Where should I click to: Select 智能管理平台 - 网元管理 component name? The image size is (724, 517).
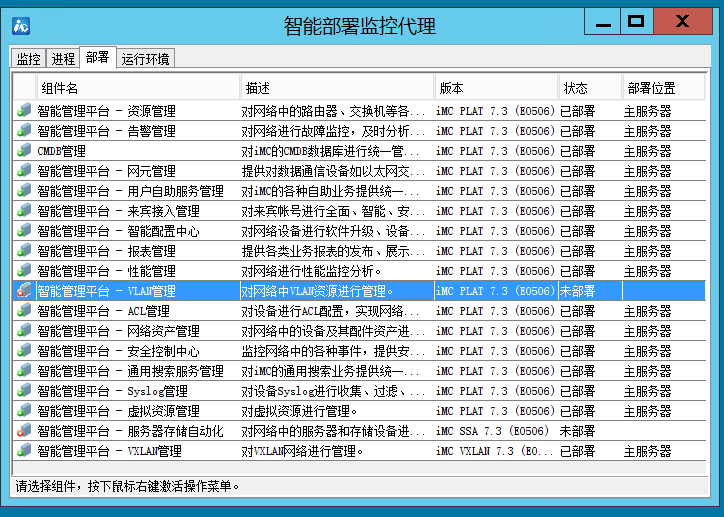coord(107,171)
